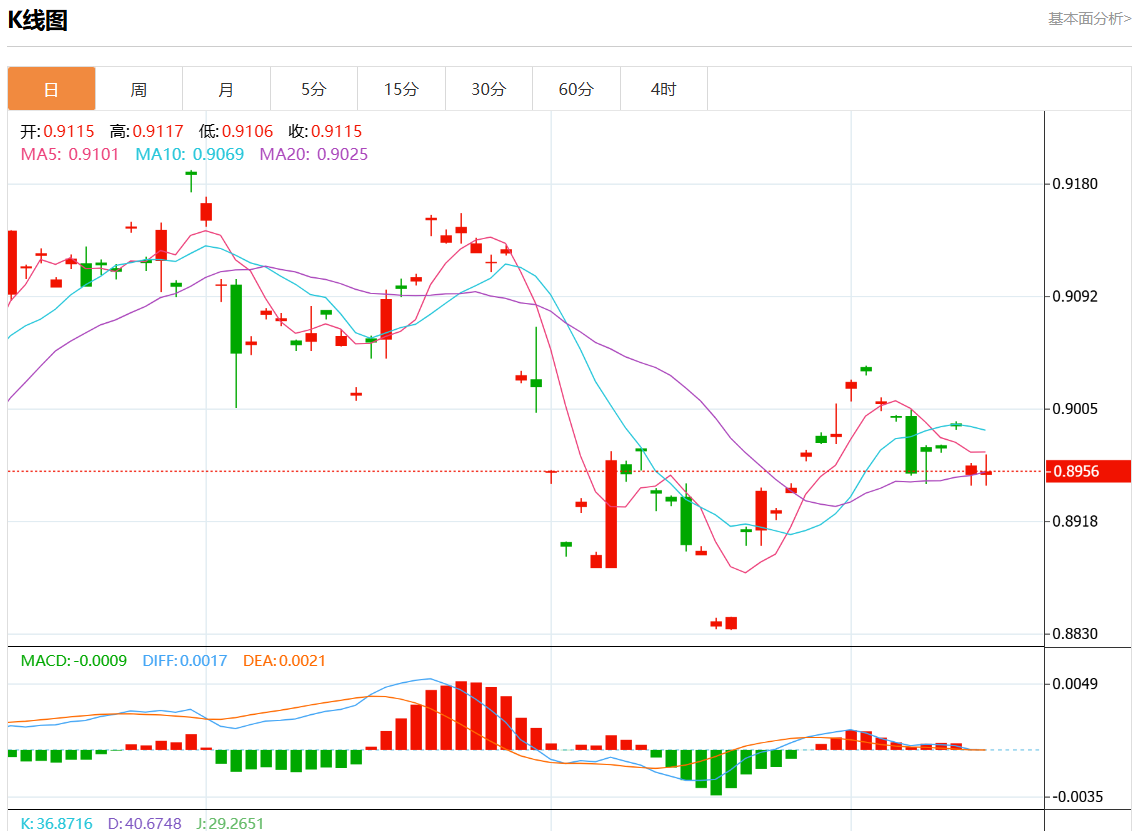Click the 0.9180 price axis label

pyautogui.click(x=1075, y=184)
